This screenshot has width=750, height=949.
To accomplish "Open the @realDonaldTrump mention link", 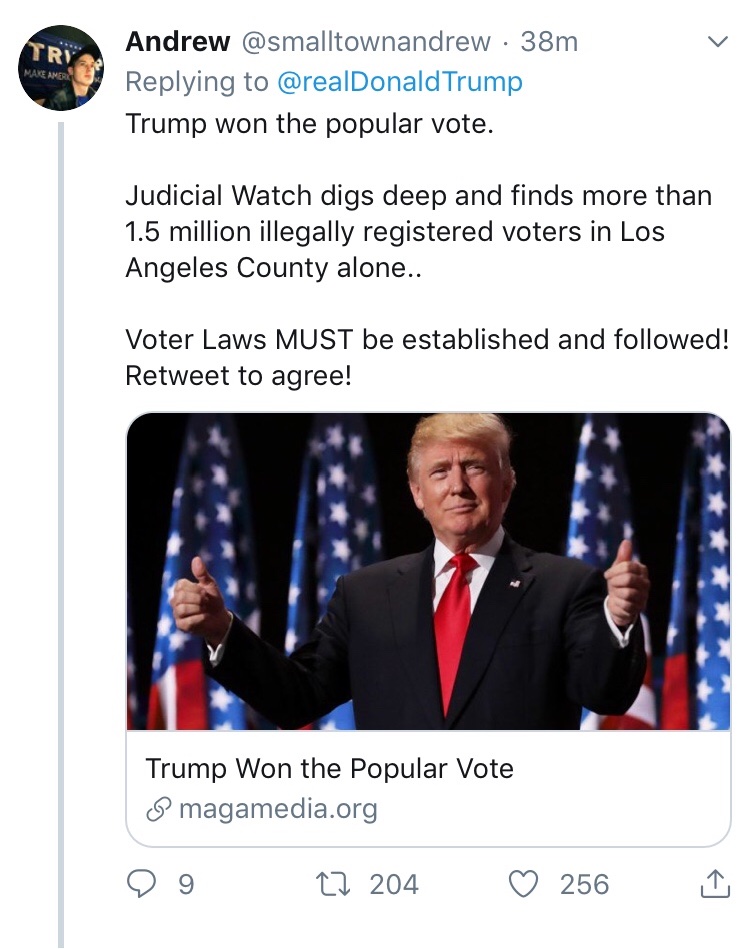I will pyautogui.click(x=399, y=82).
